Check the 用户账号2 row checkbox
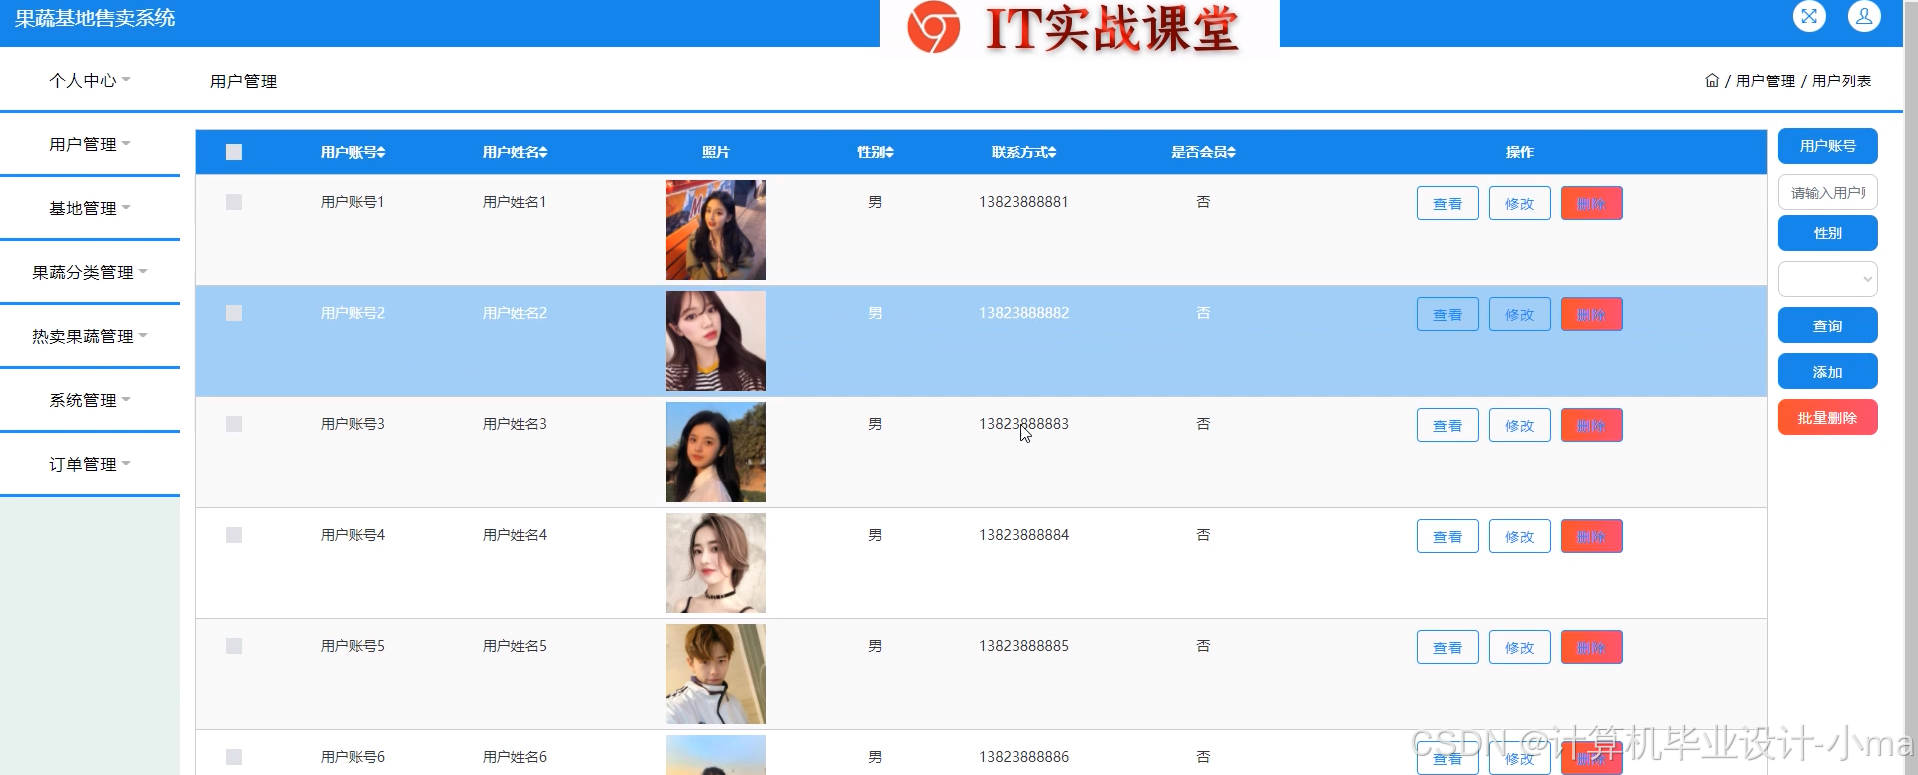The image size is (1918, 775). [234, 313]
